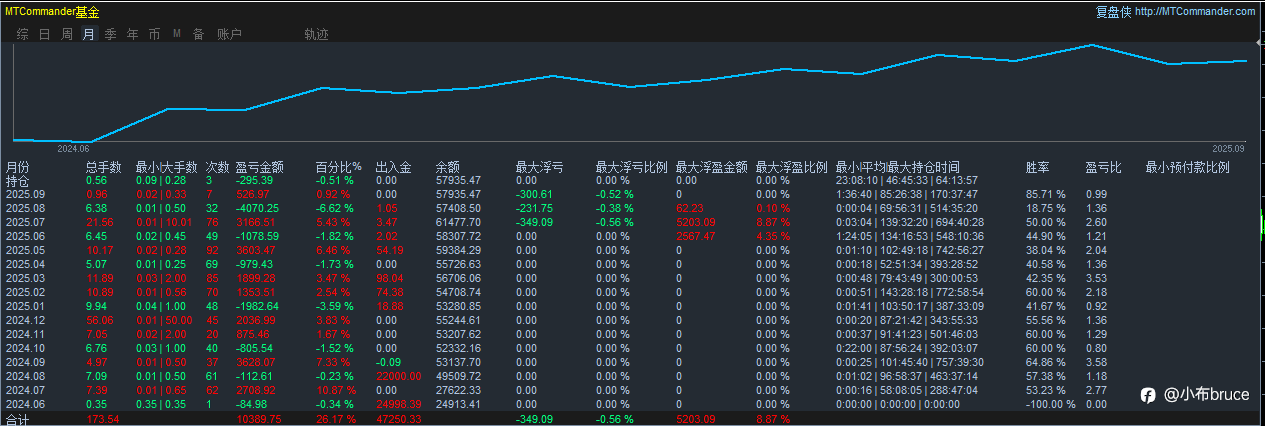Image resolution: width=1265 pixels, height=426 pixels.
Task: Open the 账户 account tab
Action: pos(229,34)
